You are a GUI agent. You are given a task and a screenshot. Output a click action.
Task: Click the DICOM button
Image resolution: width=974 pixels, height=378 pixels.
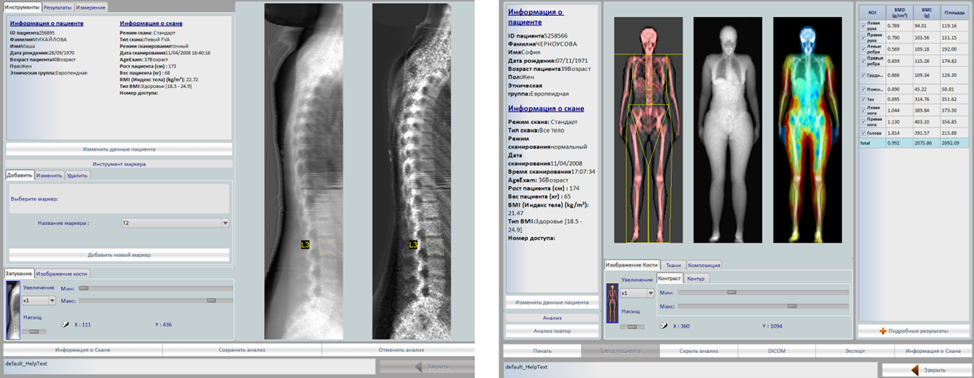pos(776,351)
